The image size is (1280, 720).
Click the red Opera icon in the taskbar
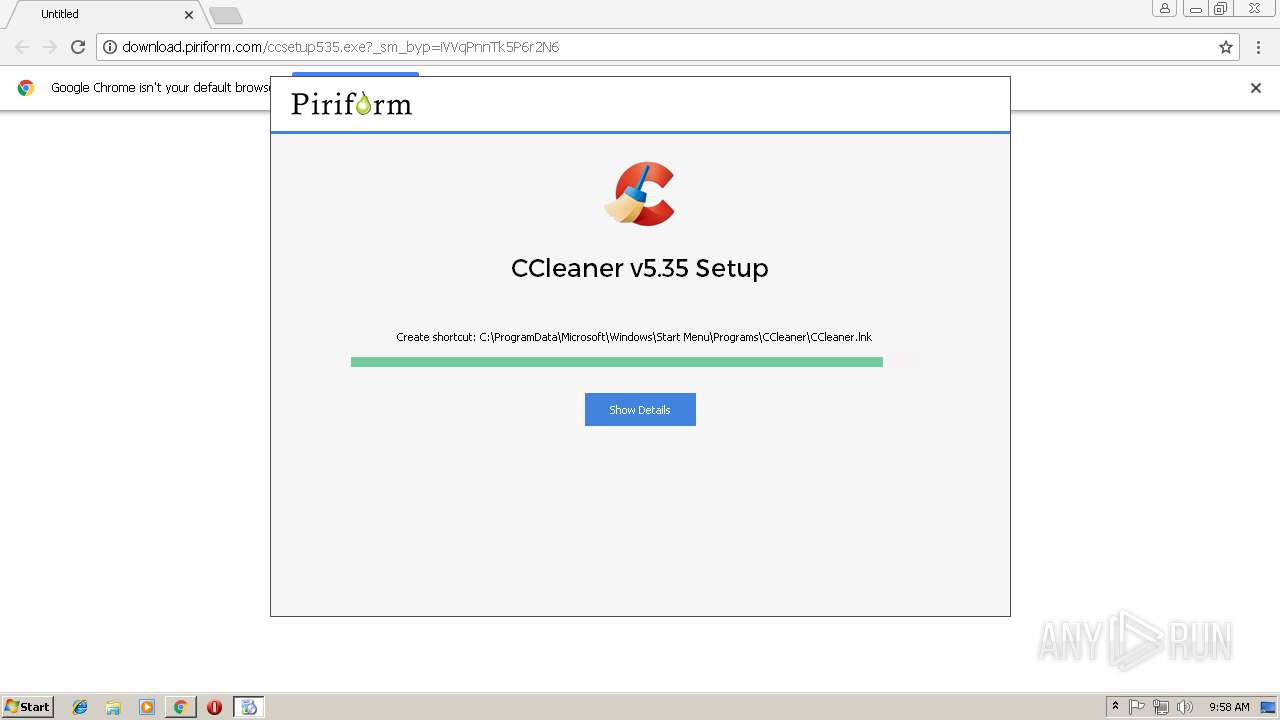(214, 707)
